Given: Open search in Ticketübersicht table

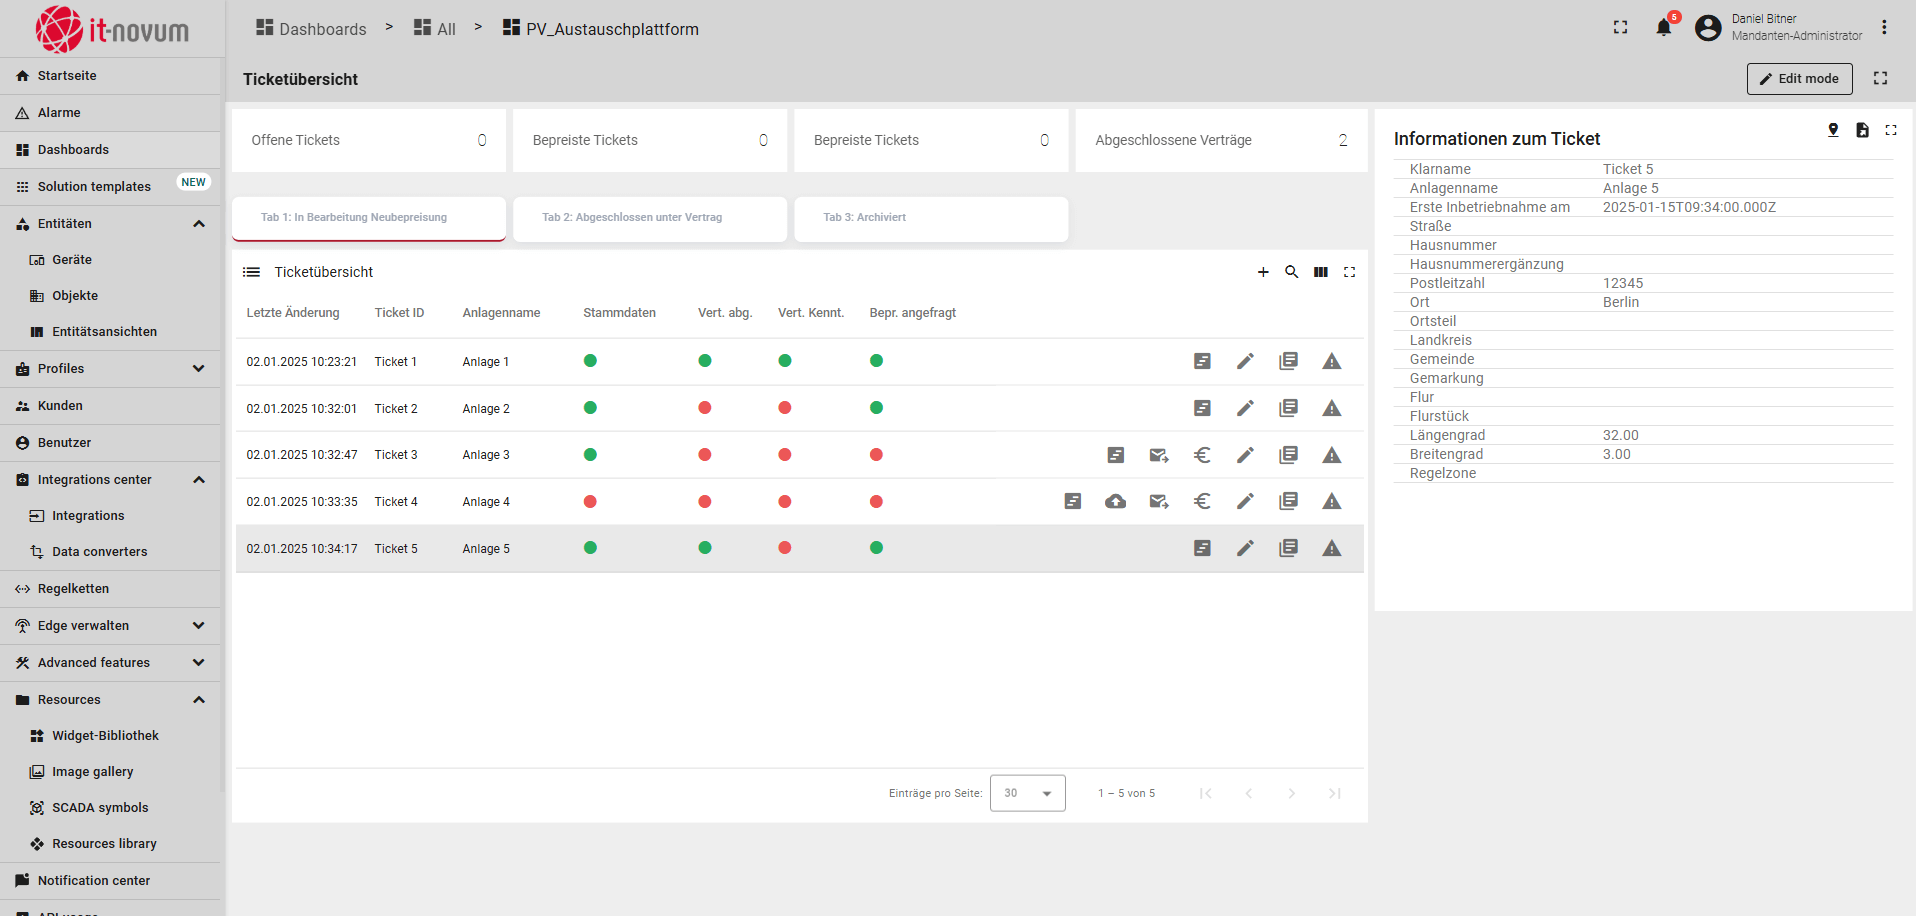Looking at the screenshot, I should click(1292, 272).
